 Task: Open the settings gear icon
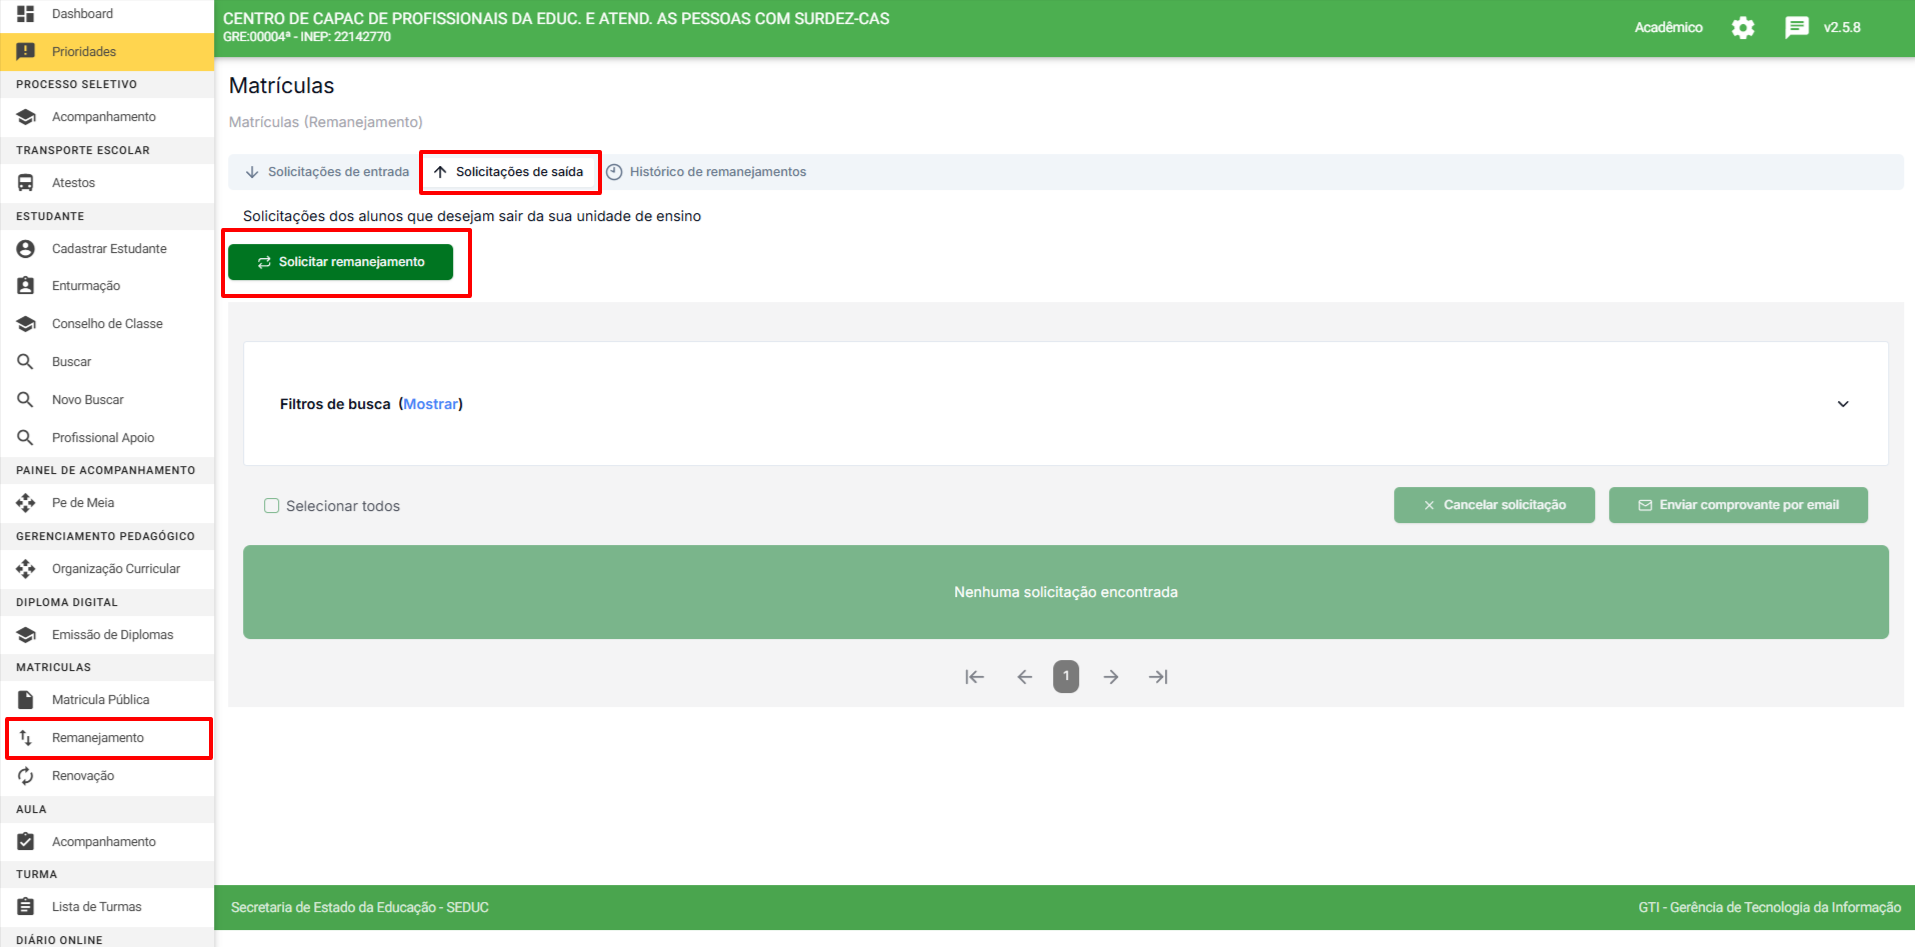[1742, 28]
